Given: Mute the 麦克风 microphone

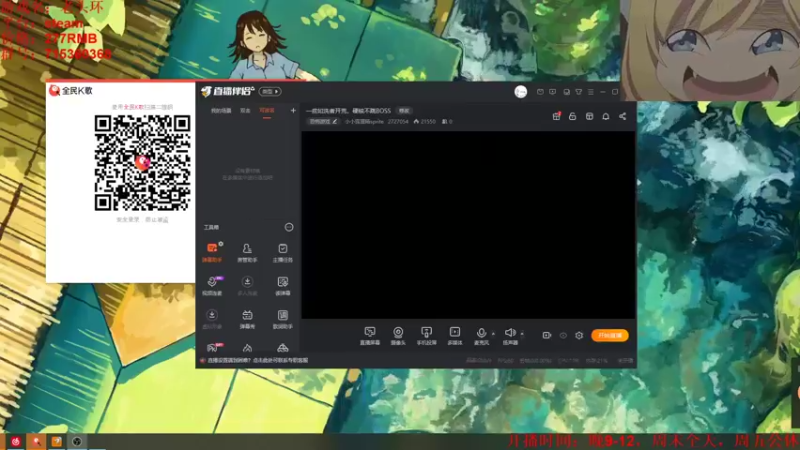Looking at the screenshot, I should [481, 336].
